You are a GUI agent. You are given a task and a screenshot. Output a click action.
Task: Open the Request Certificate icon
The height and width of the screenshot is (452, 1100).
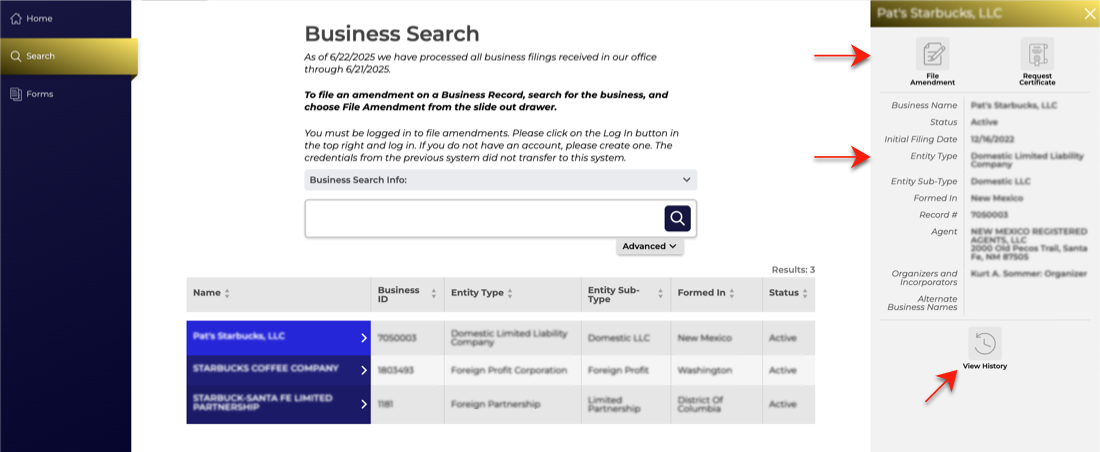coord(1037,54)
